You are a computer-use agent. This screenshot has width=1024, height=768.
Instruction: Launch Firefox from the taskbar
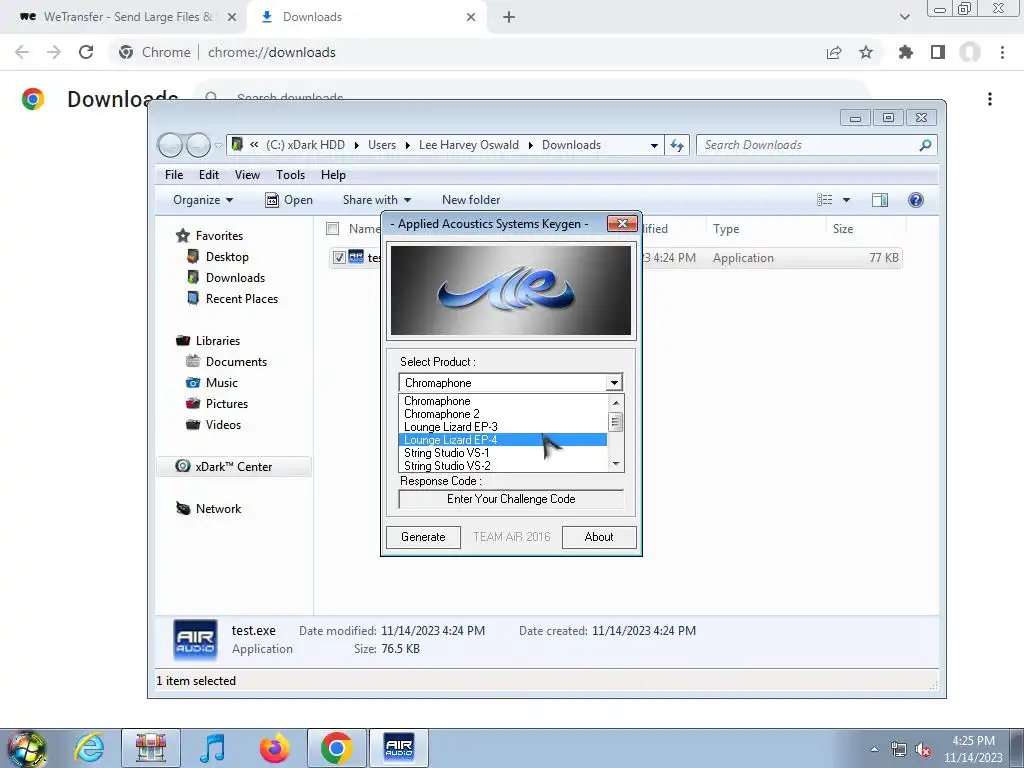click(274, 748)
